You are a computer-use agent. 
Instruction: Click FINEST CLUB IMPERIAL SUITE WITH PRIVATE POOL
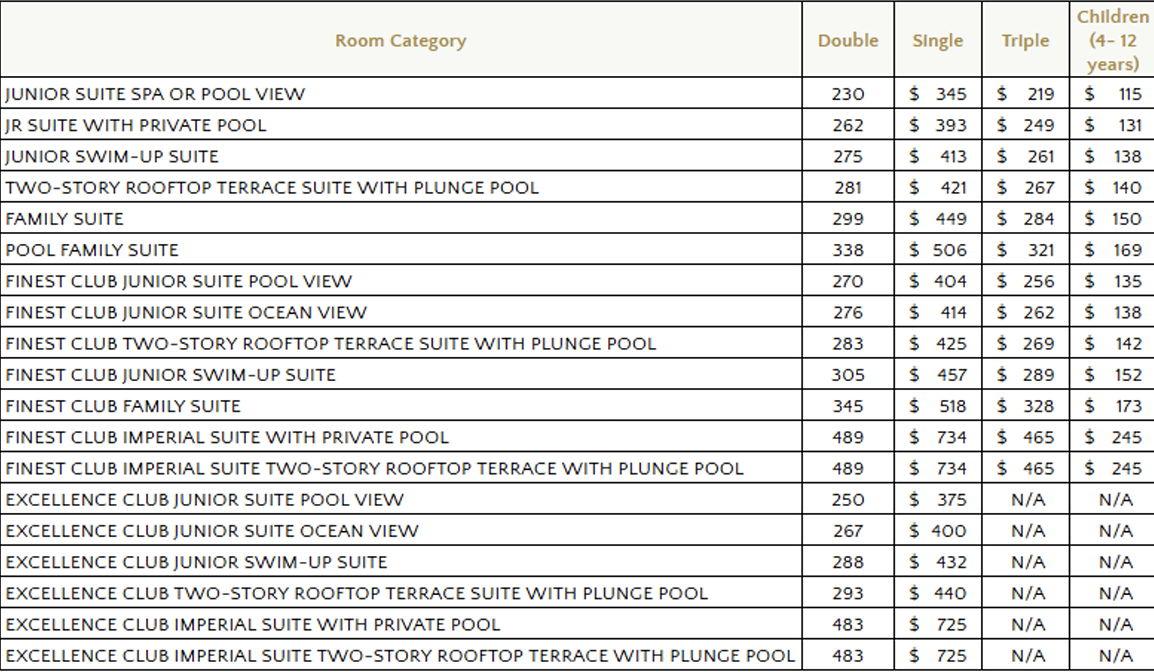[227, 437]
